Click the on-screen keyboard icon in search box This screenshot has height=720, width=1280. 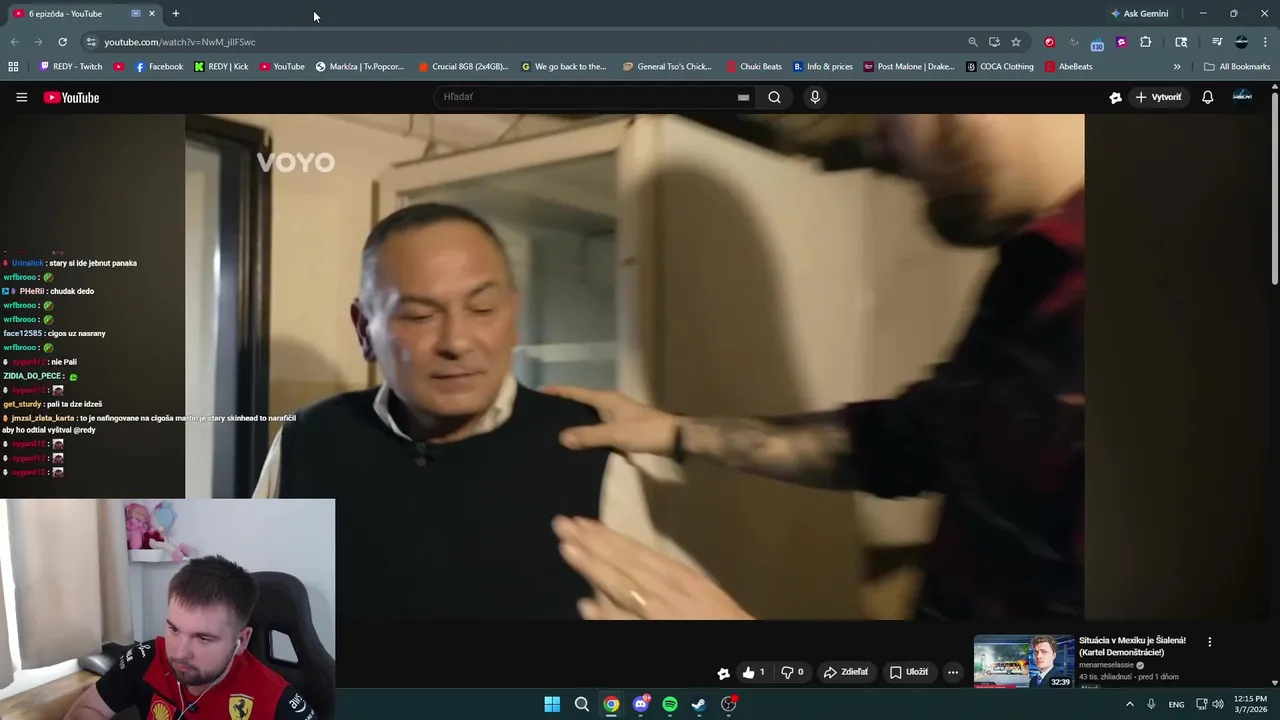click(x=743, y=97)
